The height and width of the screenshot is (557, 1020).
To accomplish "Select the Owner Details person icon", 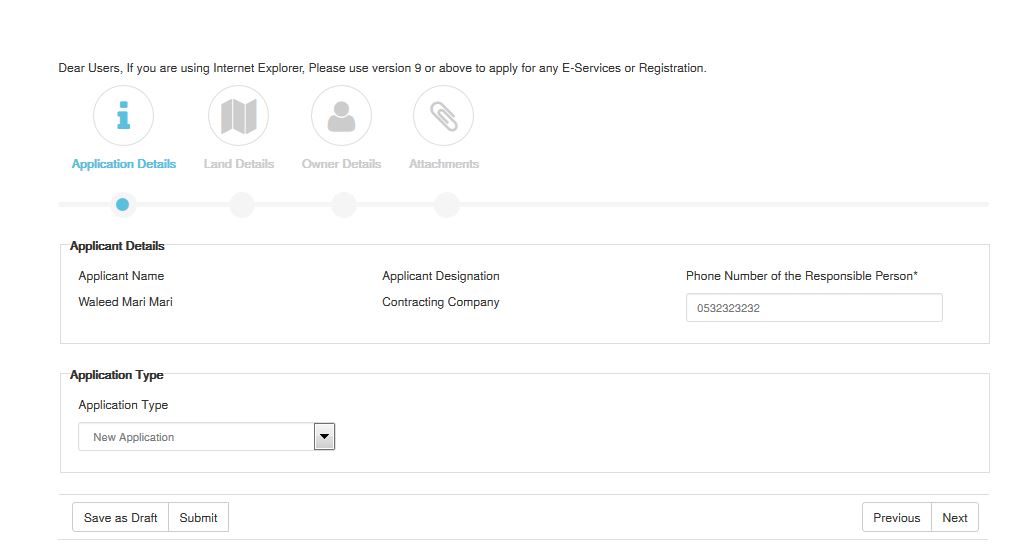I will click(x=342, y=116).
